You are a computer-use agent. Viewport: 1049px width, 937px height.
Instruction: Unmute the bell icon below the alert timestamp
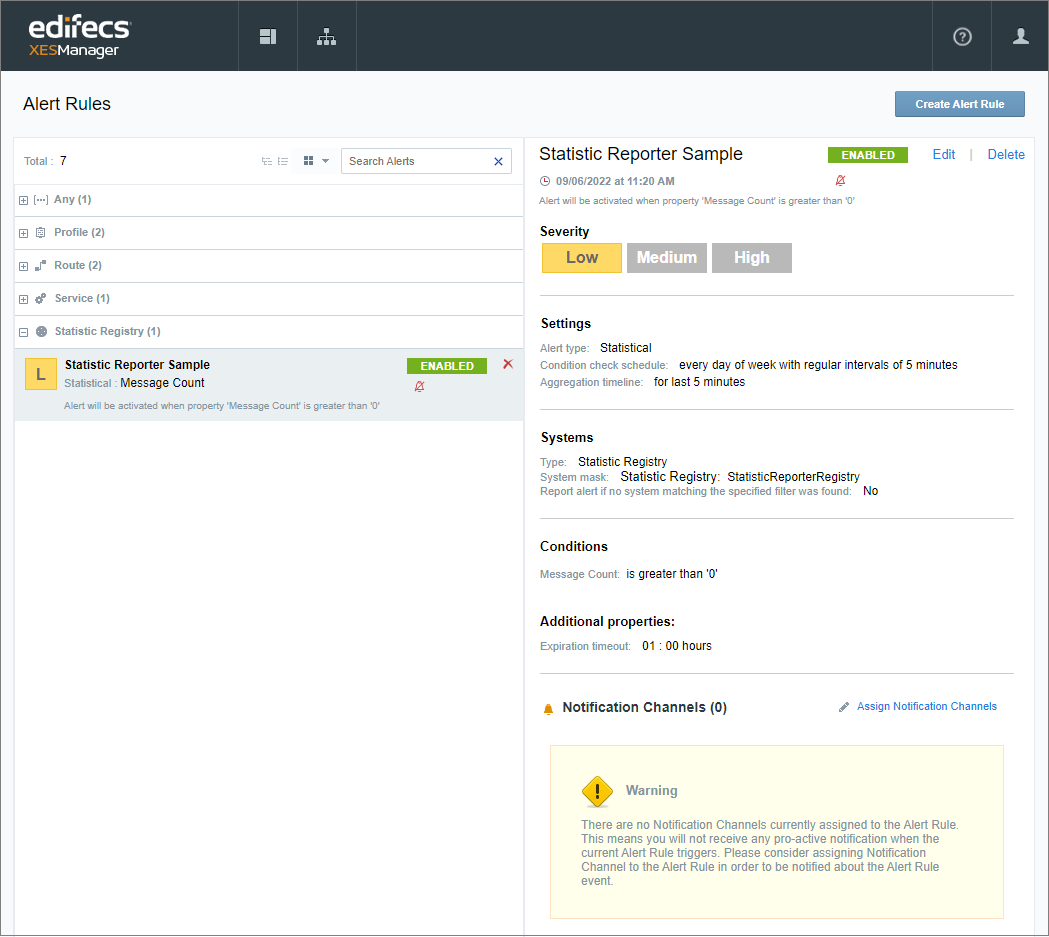coord(840,181)
